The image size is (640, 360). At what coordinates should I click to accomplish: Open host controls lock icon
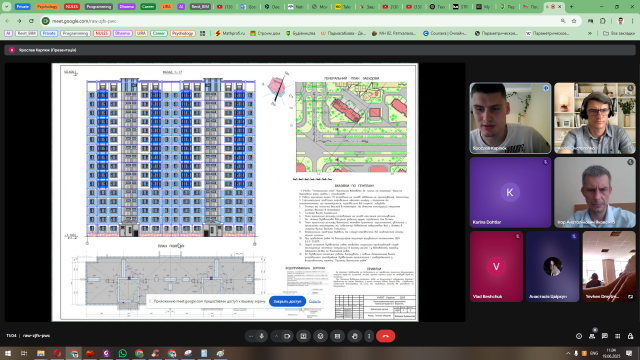(630, 336)
